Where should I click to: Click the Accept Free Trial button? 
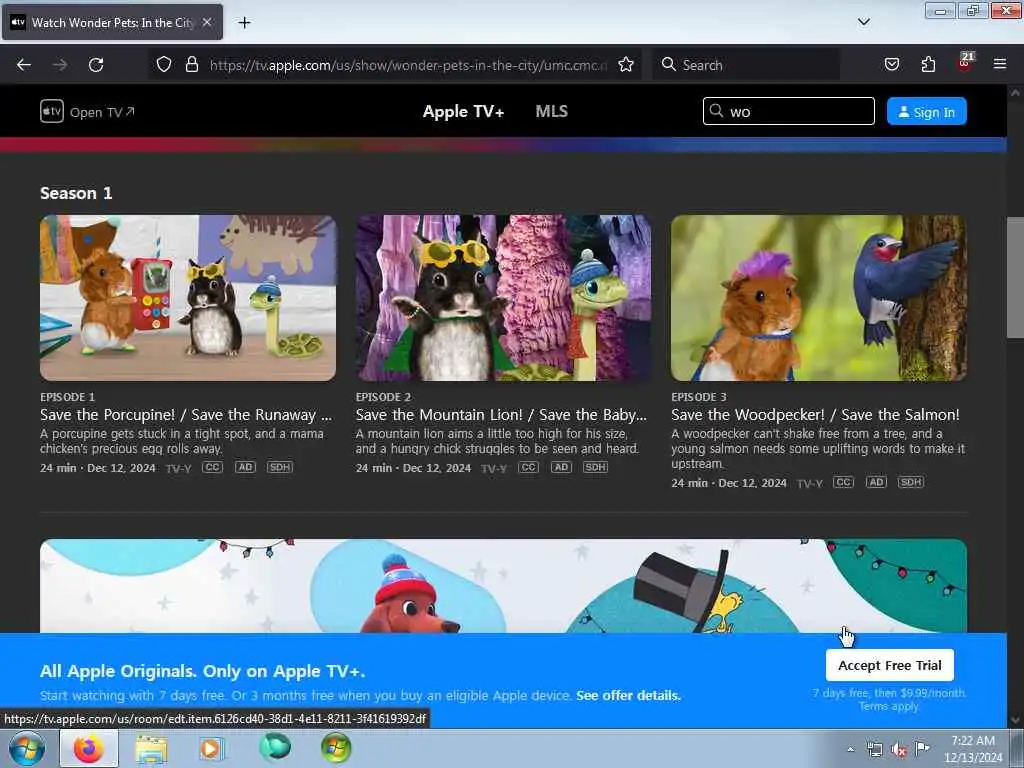[889, 665]
